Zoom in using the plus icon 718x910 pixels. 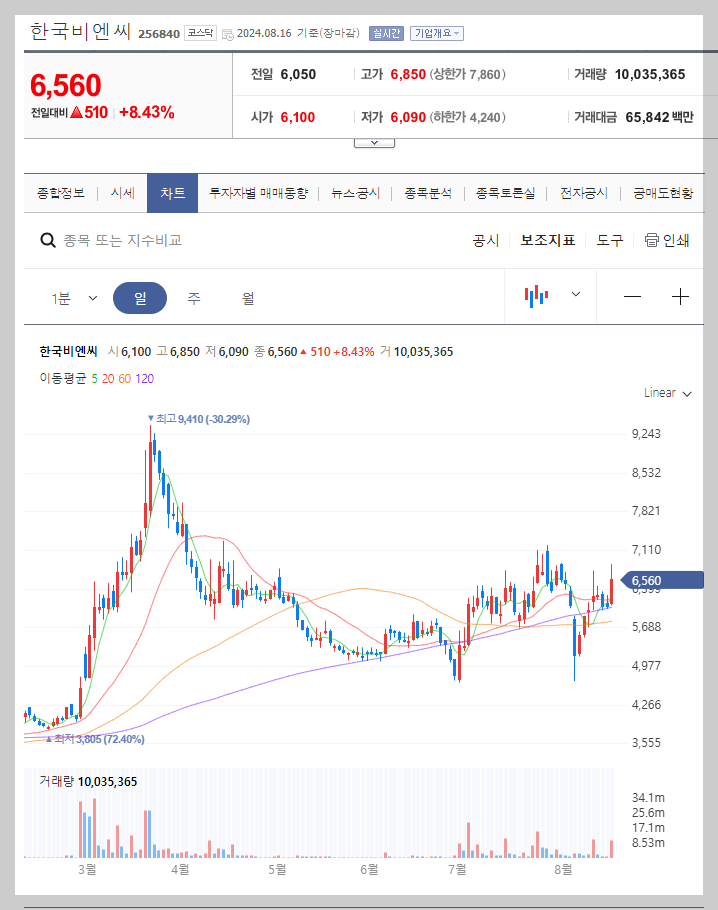click(x=681, y=296)
